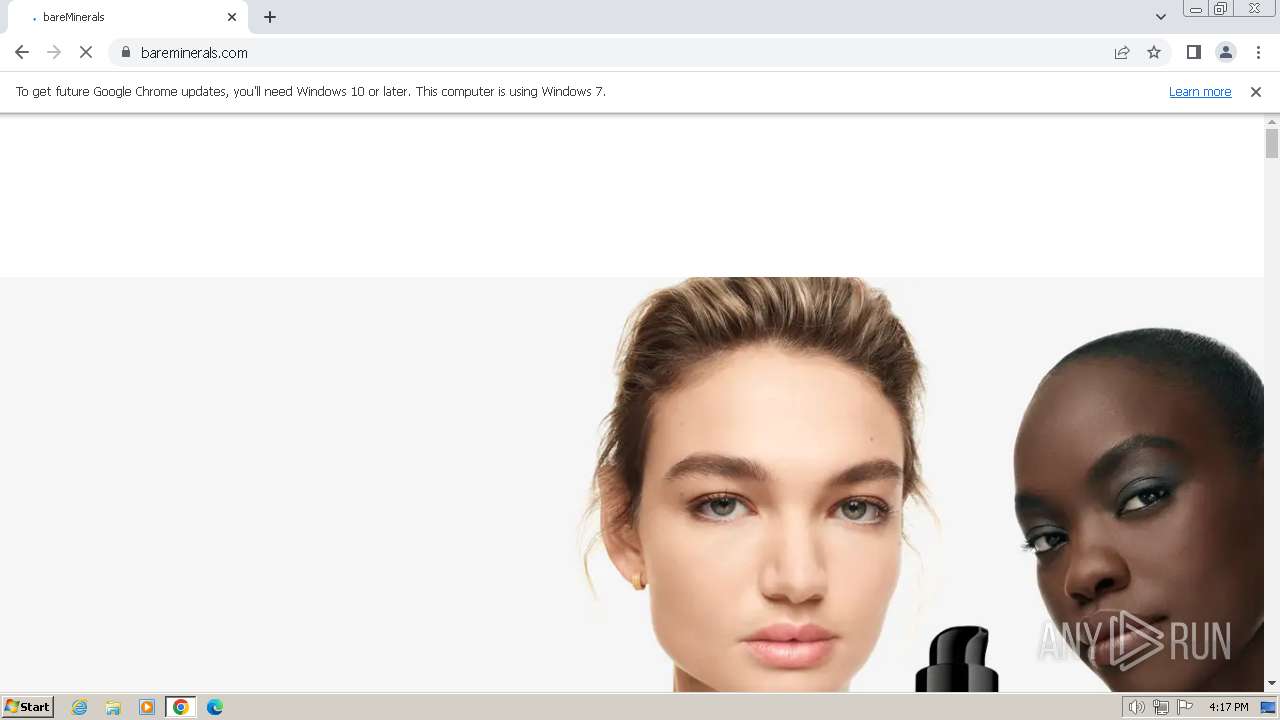This screenshot has height=720, width=1280.
Task: Click the scroll down arrow
Action: (x=1272, y=684)
